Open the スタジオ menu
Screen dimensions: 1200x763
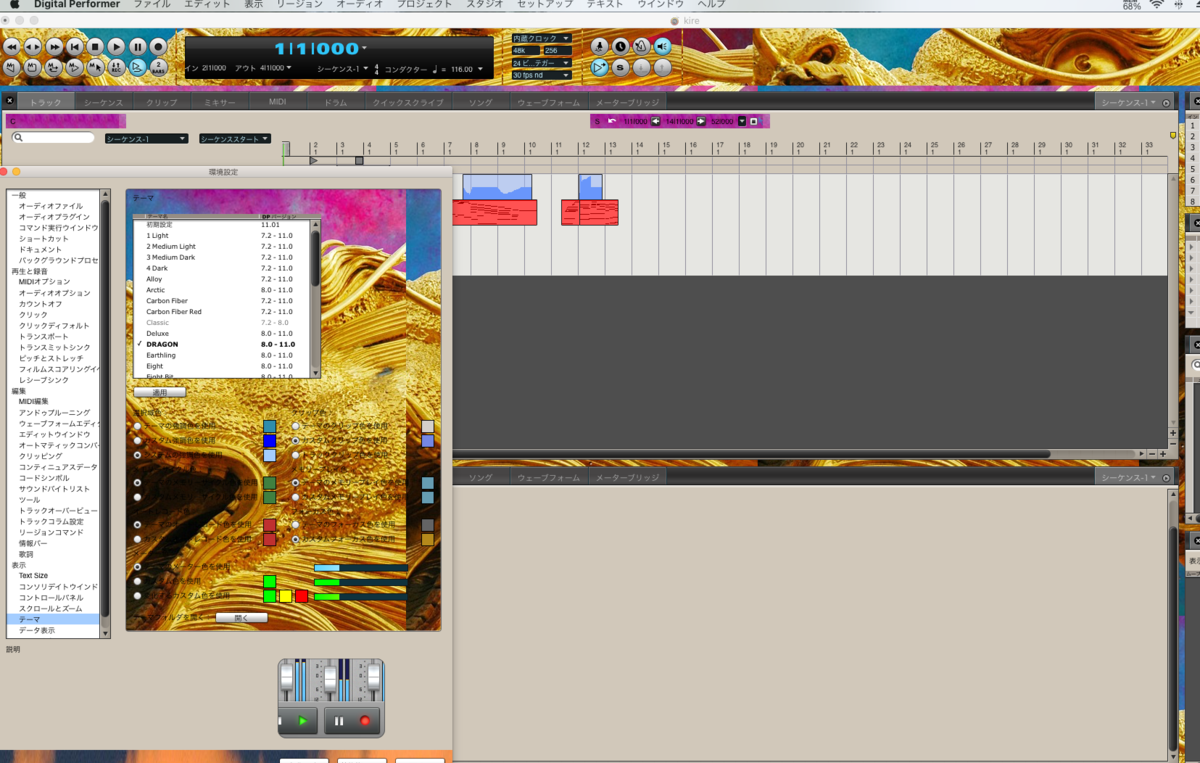click(485, 5)
